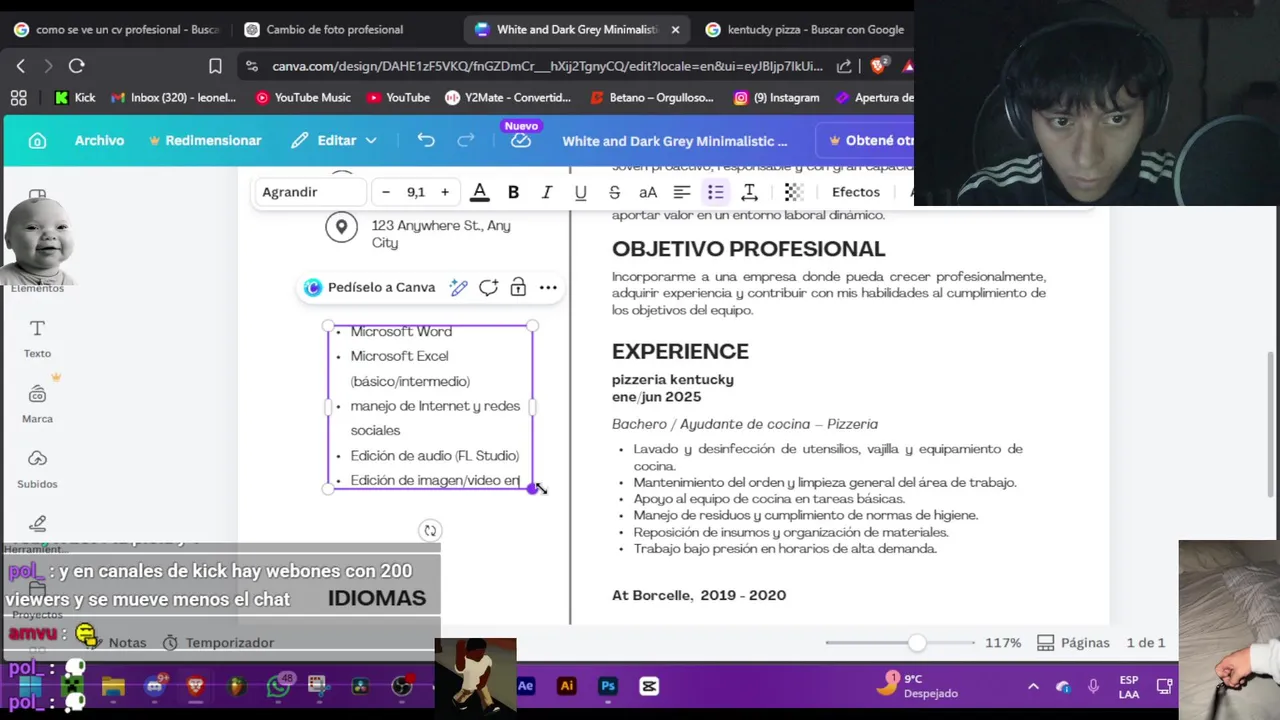
Task: Undo the last action in Canva
Action: (x=426, y=141)
